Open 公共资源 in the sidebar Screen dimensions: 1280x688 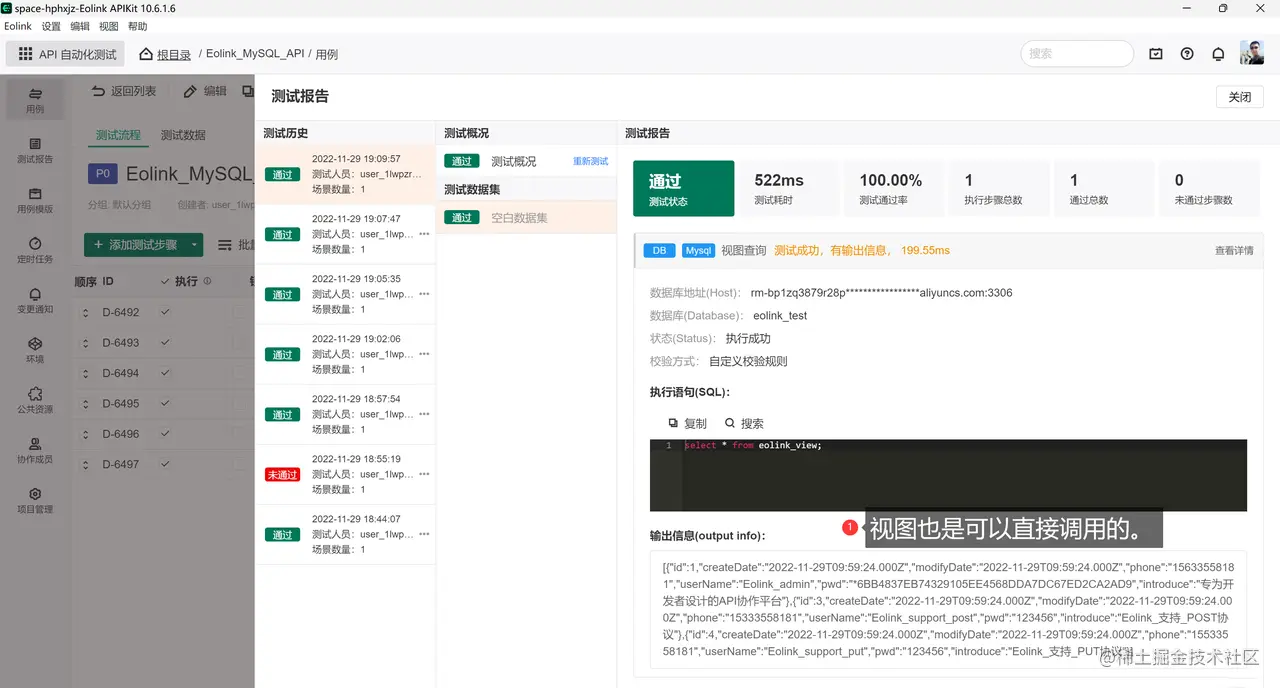click(35, 400)
